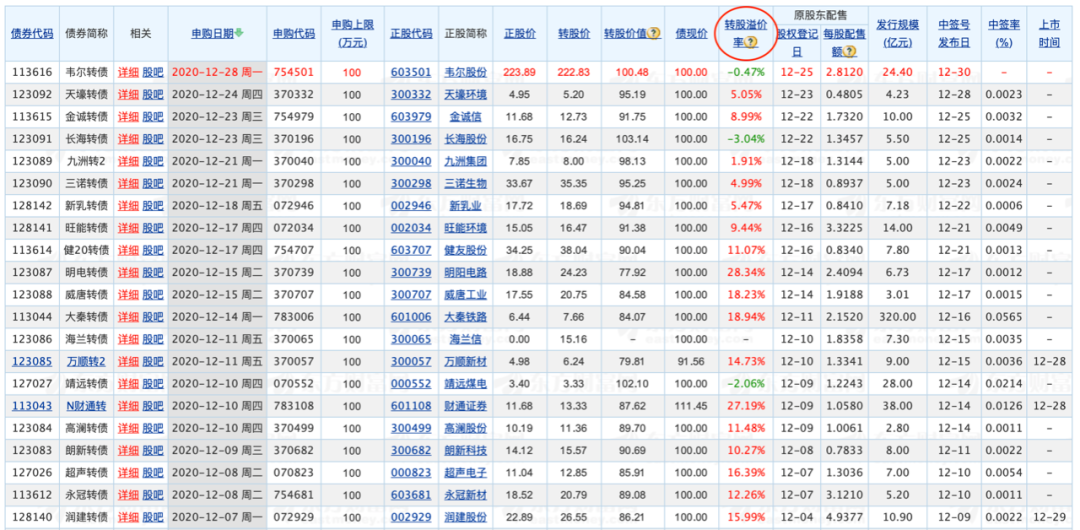Select 债现价 cell 111.45
The height and width of the screenshot is (530, 1080).
coord(691,406)
